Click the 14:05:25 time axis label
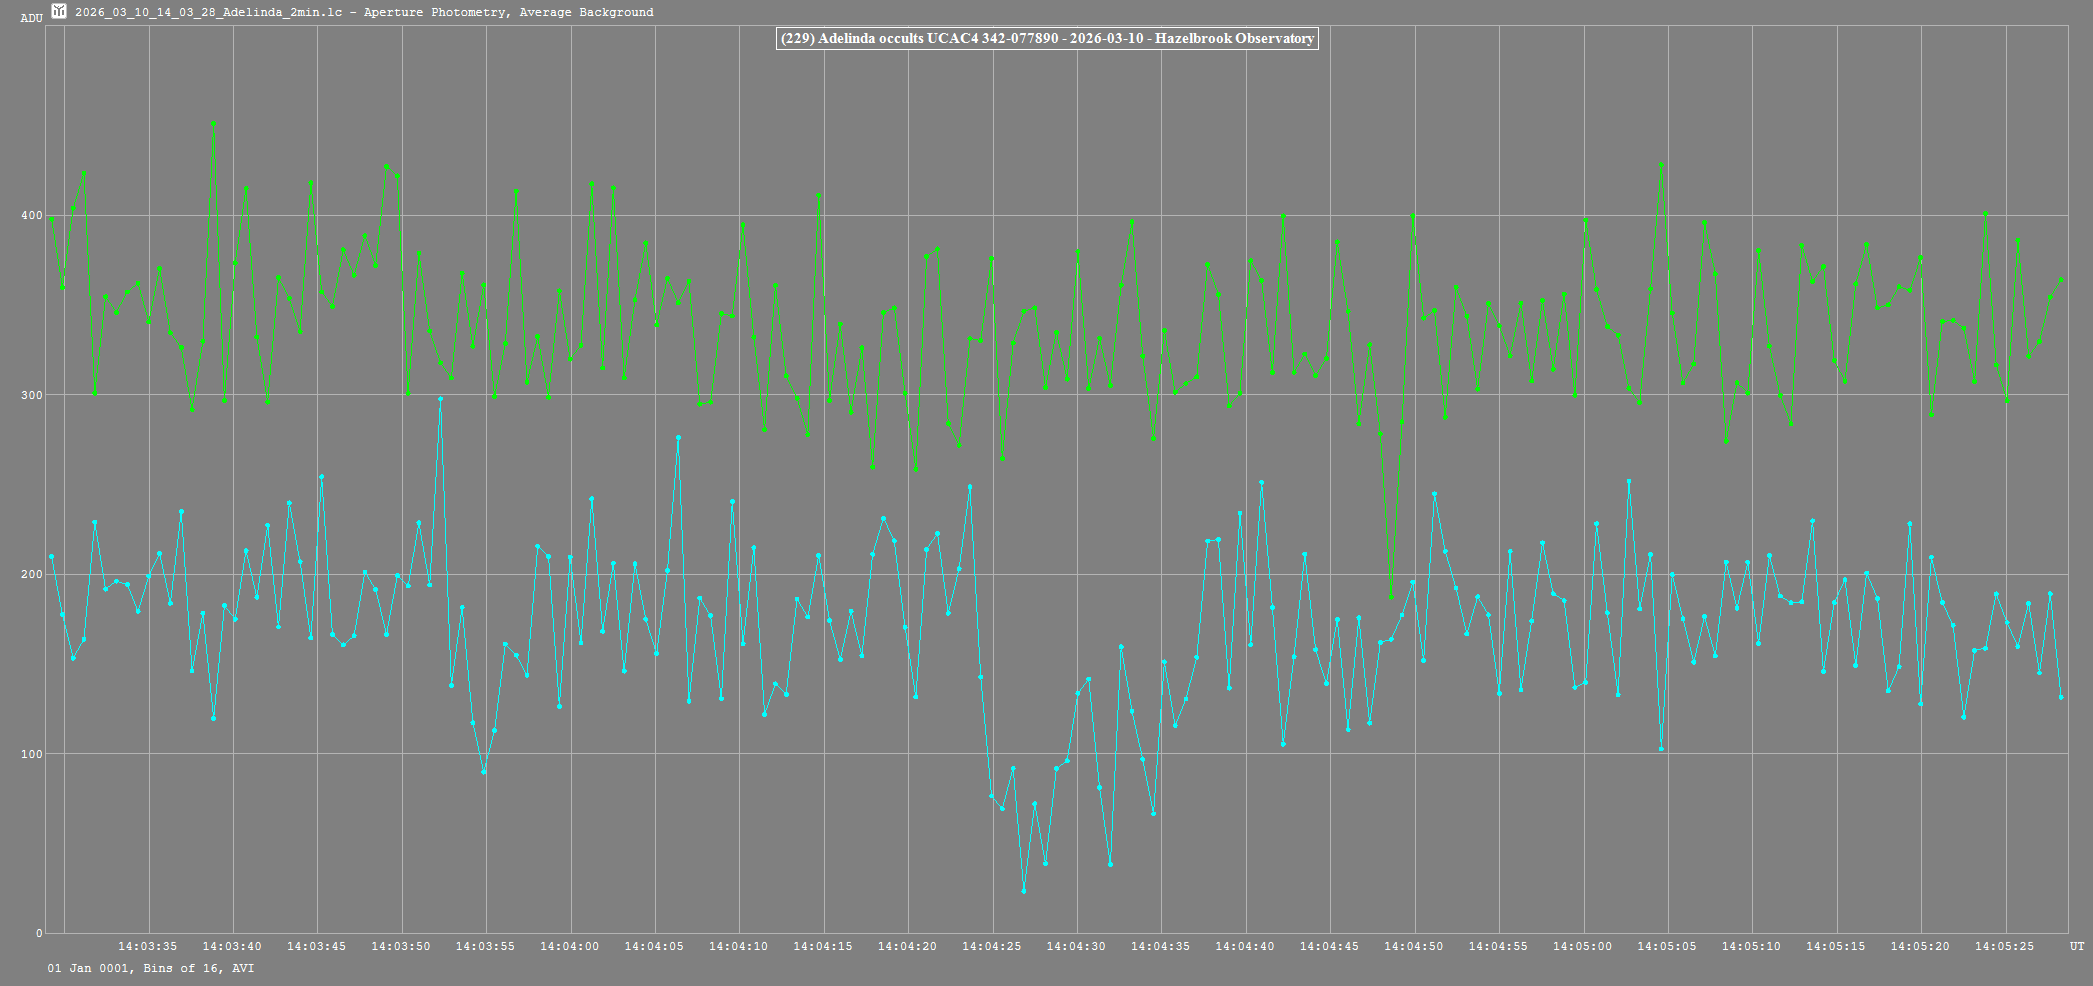Image resolution: width=2093 pixels, height=986 pixels. point(2003,946)
